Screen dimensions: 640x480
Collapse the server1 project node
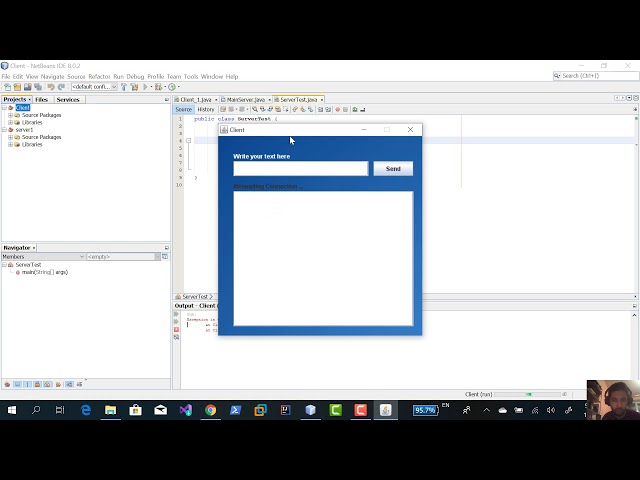click(4, 130)
